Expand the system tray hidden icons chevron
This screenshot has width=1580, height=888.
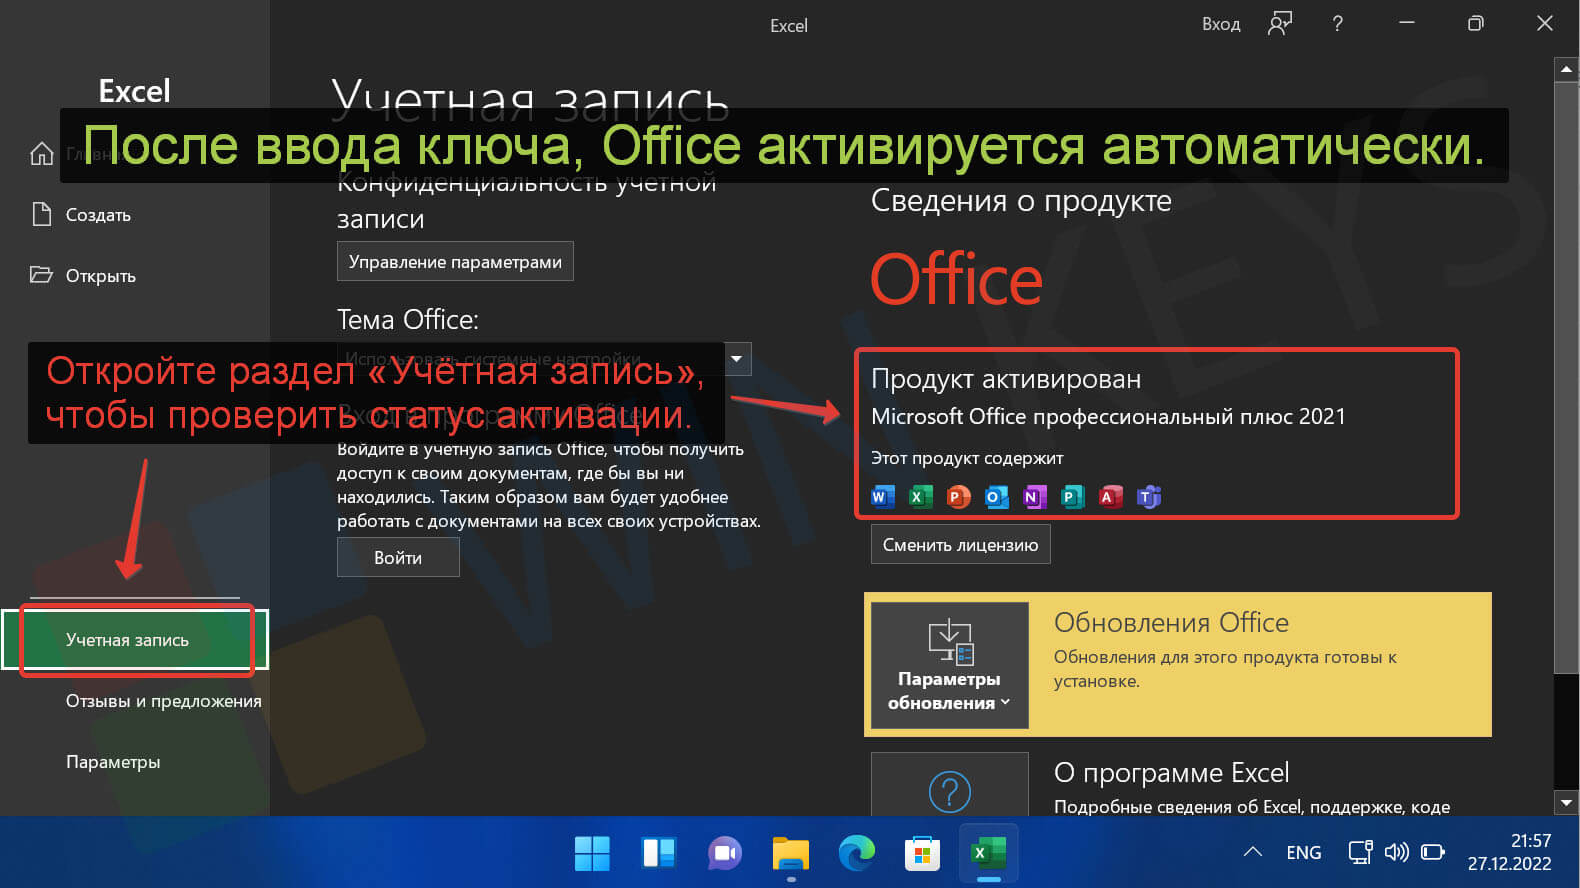point(1252,852)
